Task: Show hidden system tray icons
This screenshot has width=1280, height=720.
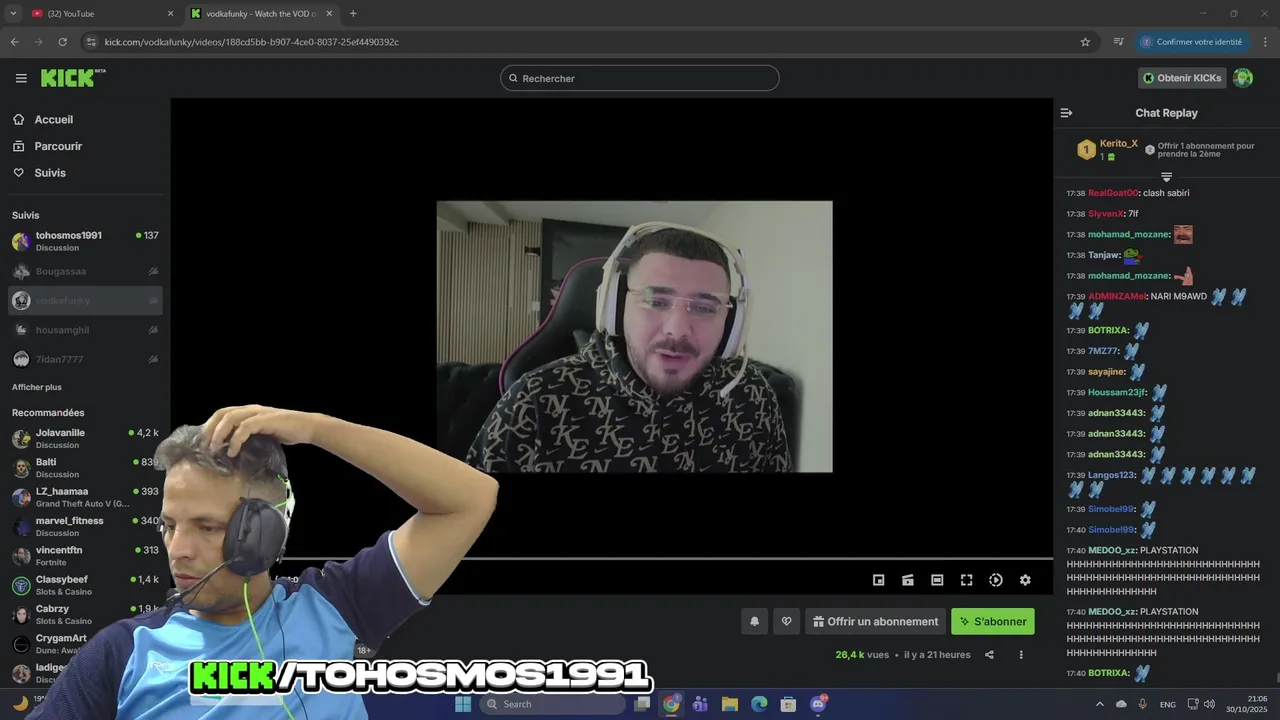Action: [1100, 704]
